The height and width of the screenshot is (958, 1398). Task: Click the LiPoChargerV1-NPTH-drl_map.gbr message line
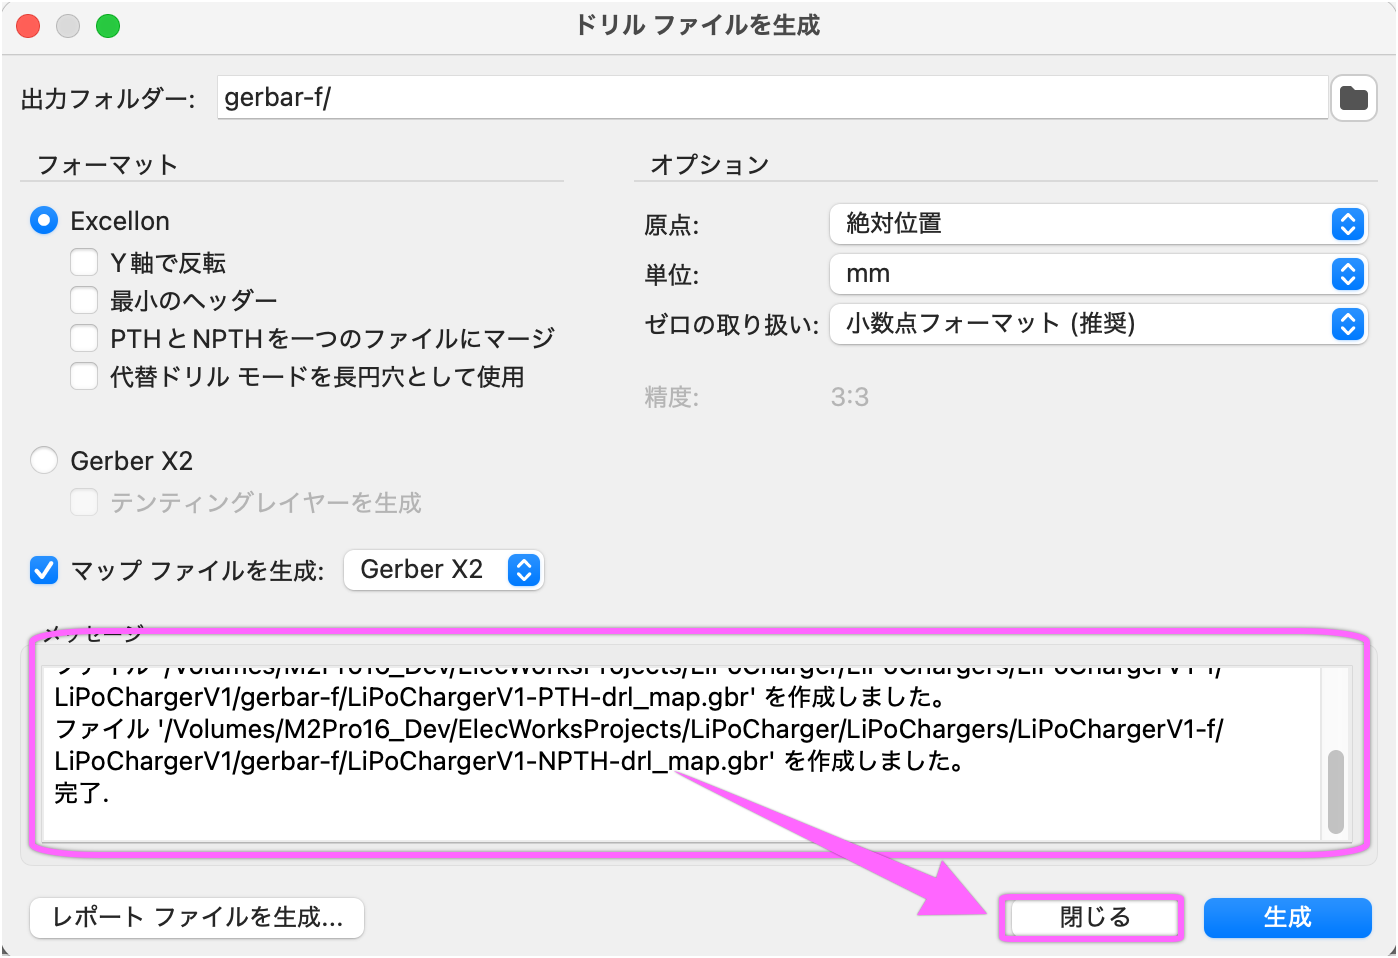[x=510, y=762]
